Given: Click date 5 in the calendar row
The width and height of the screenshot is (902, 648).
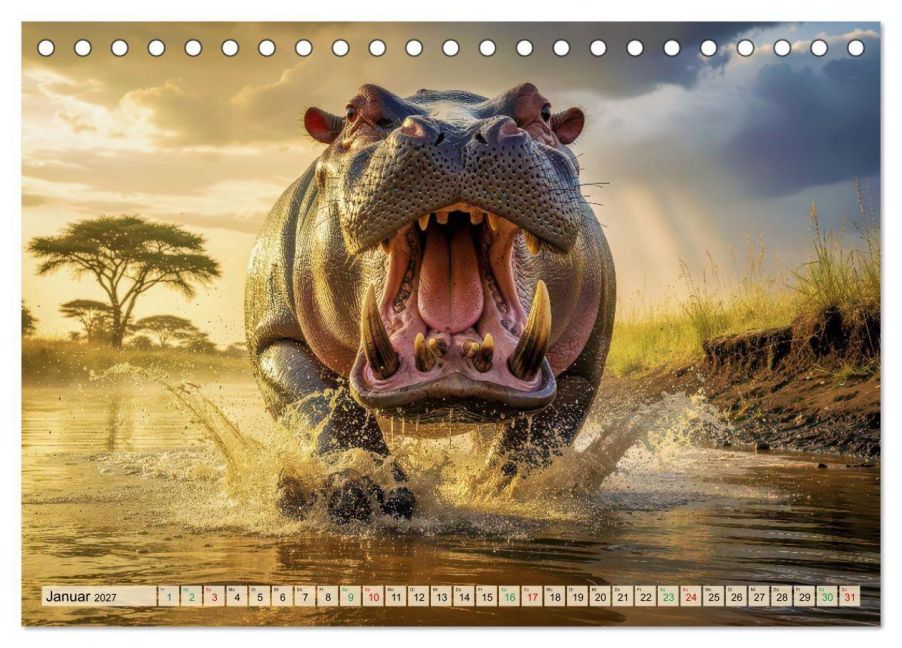Looking at the screenshot, I should click(x=259, y=596).
